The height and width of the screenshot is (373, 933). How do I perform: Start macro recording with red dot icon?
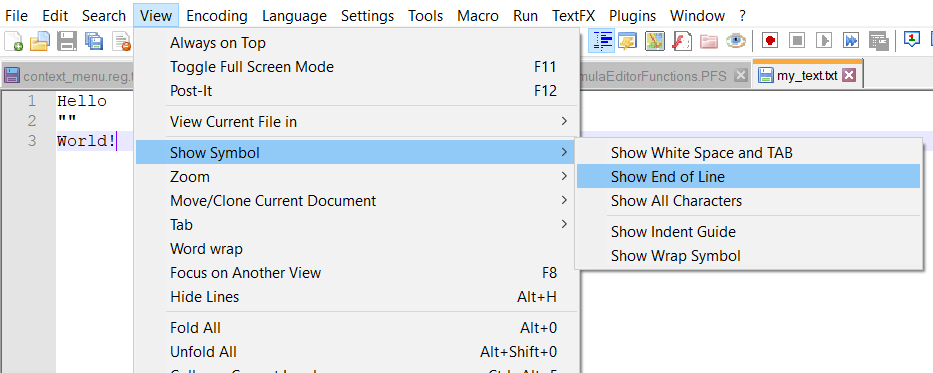(771, 41)
